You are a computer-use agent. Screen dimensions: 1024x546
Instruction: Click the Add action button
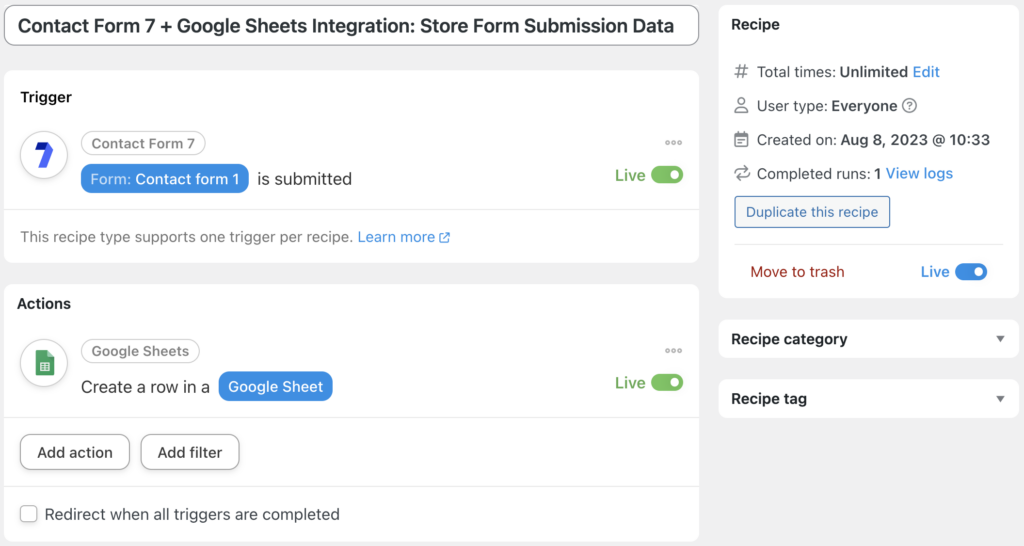click(x=75, y=452)
